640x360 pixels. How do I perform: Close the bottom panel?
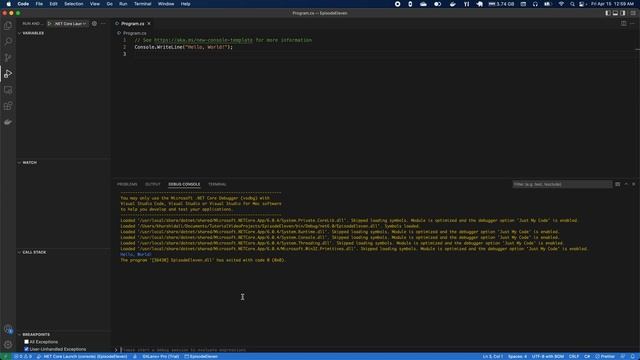tap(634, 184)
